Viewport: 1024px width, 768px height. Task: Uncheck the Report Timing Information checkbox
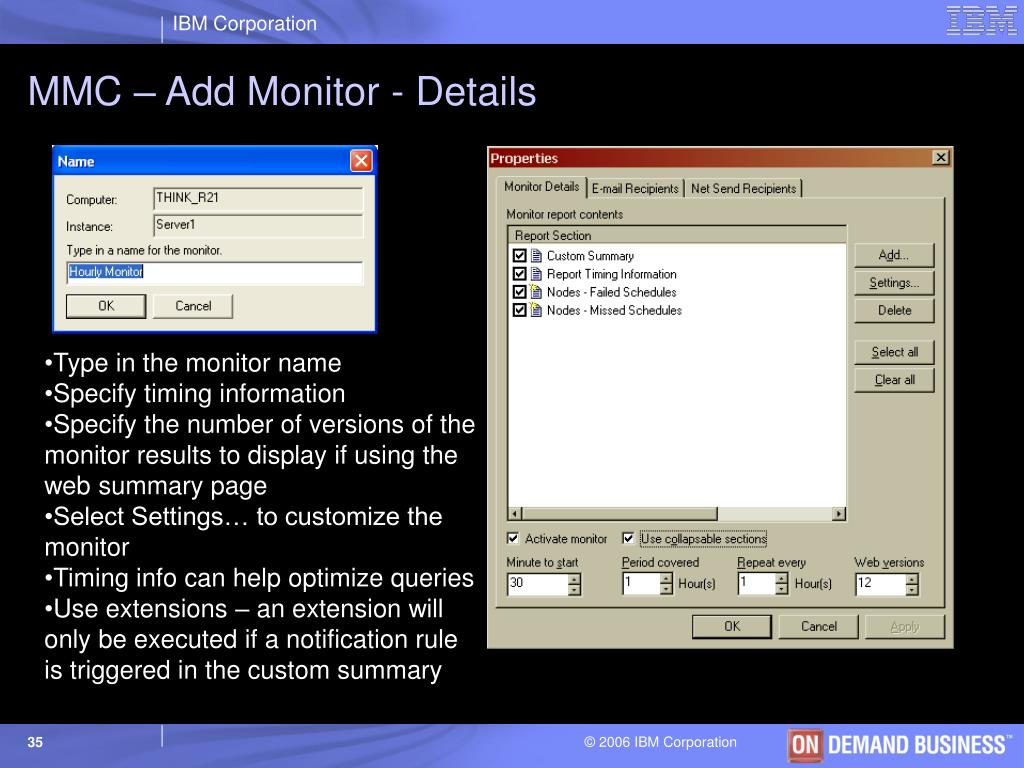click(x=520, y=274)
